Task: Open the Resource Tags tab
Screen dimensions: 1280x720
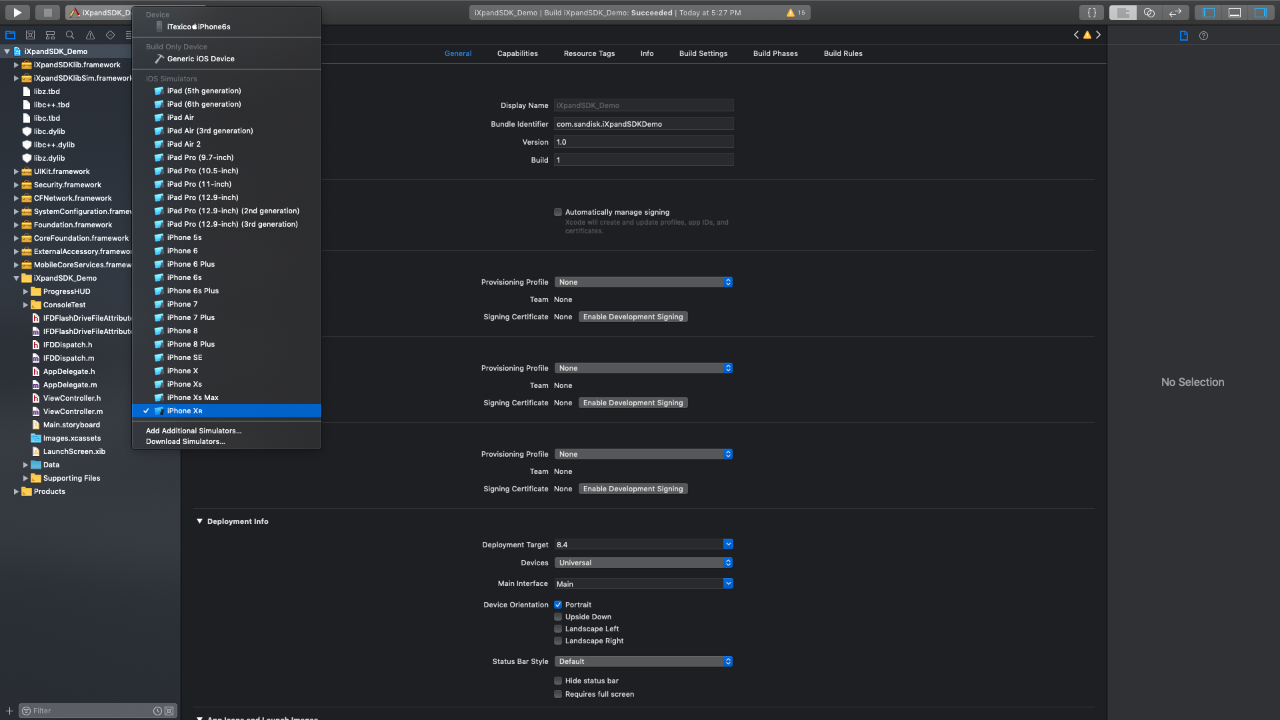Action: point(589,54)
